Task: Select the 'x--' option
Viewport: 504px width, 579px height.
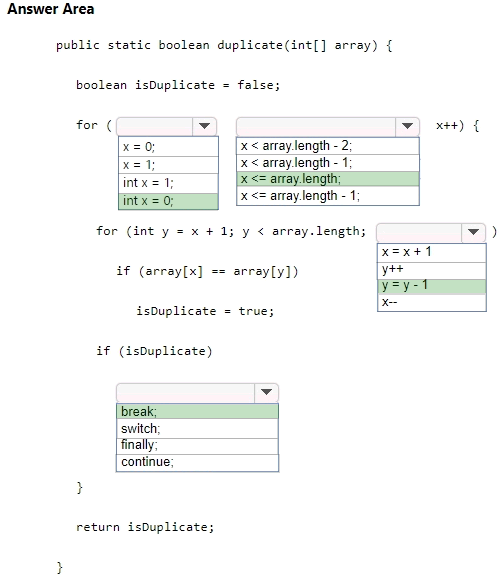Action: tap(432, 303)
